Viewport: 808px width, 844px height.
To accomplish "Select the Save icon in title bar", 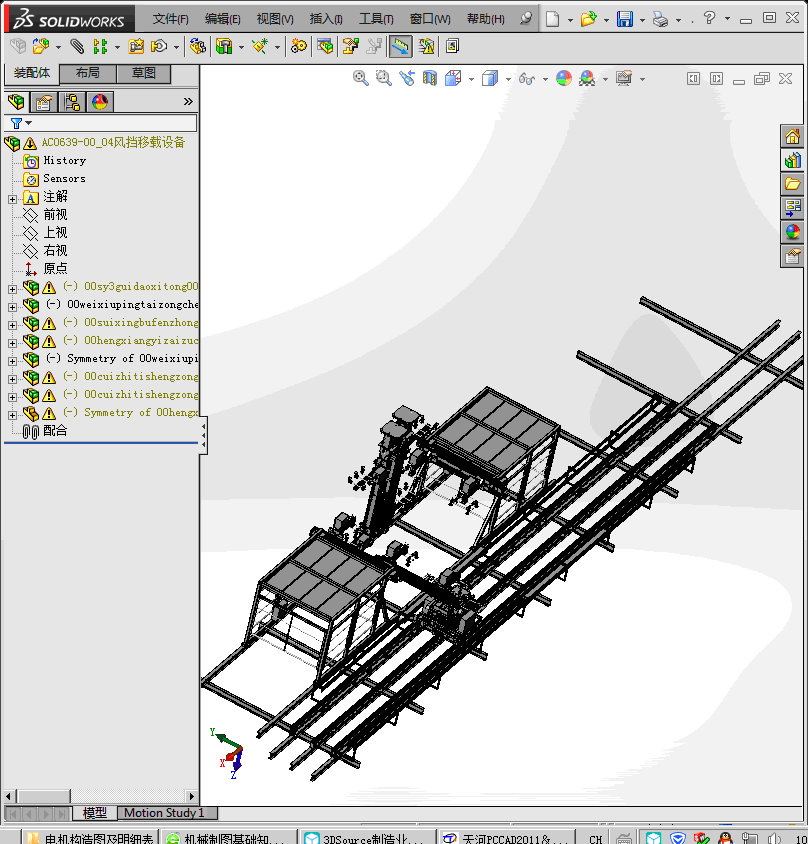I will tap(624, 19).
